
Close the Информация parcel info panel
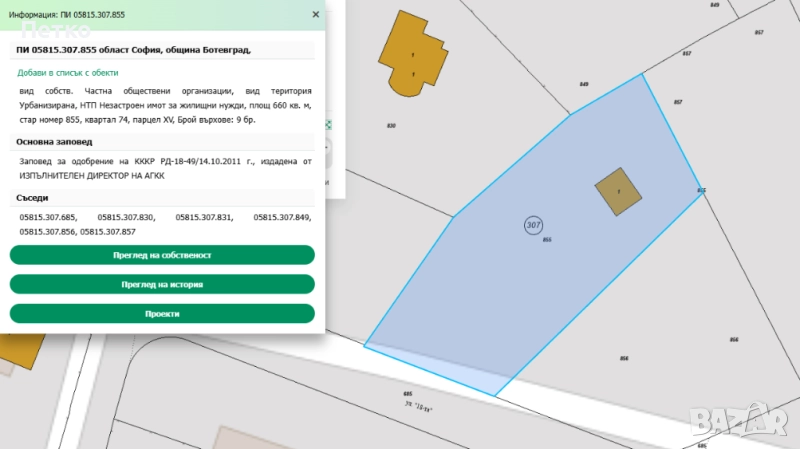(x=315, y=14)
